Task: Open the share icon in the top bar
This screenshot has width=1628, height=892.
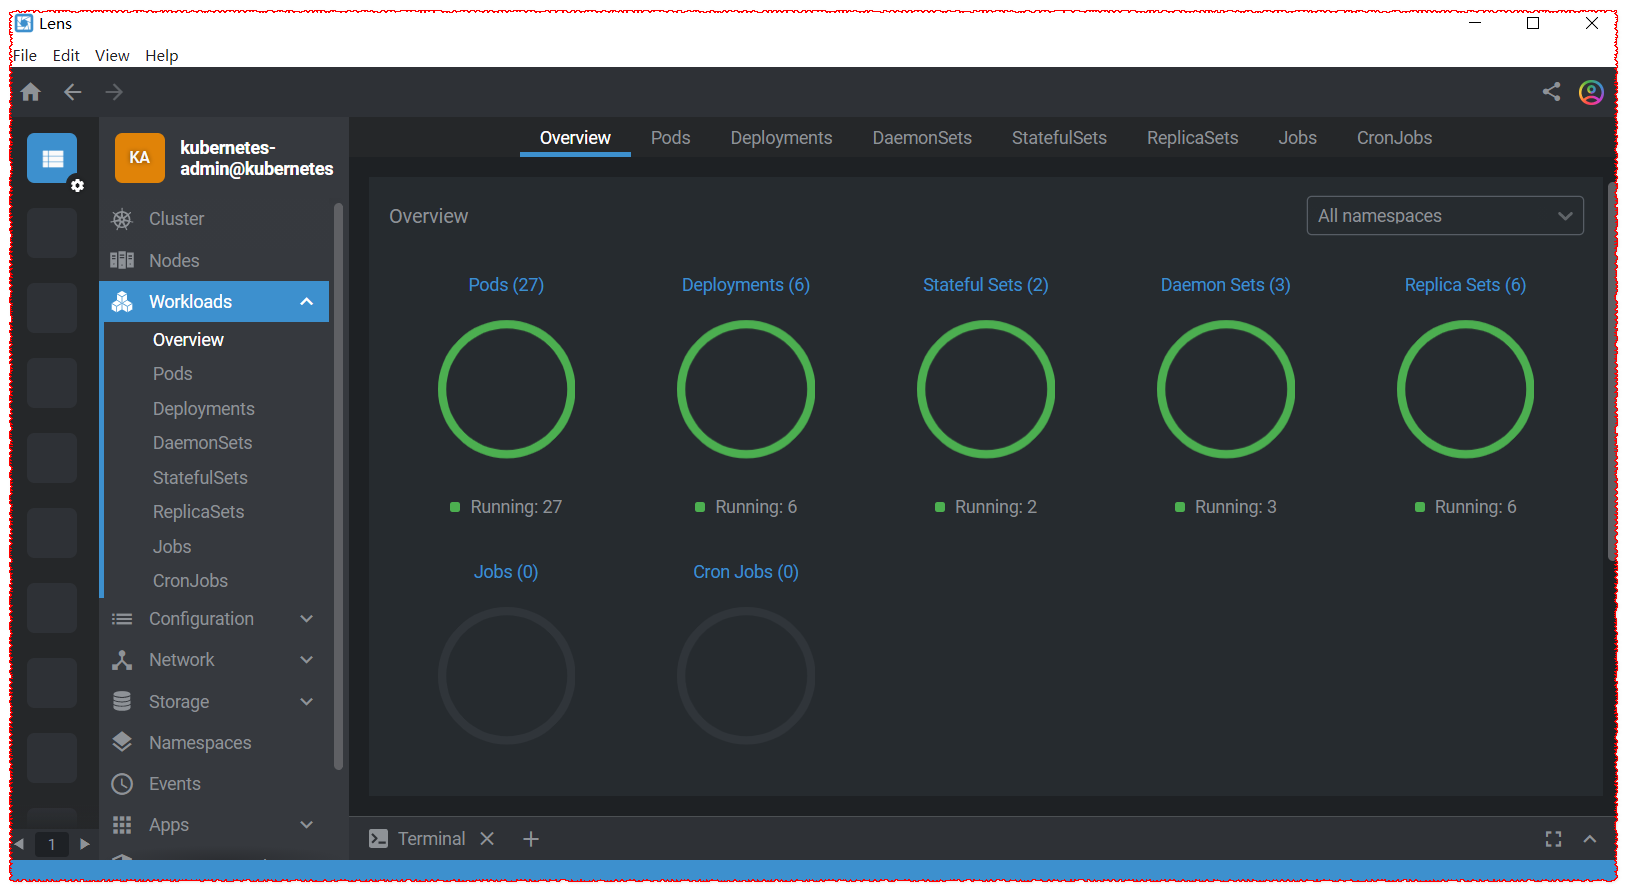Action: (x=1551, y=92)
